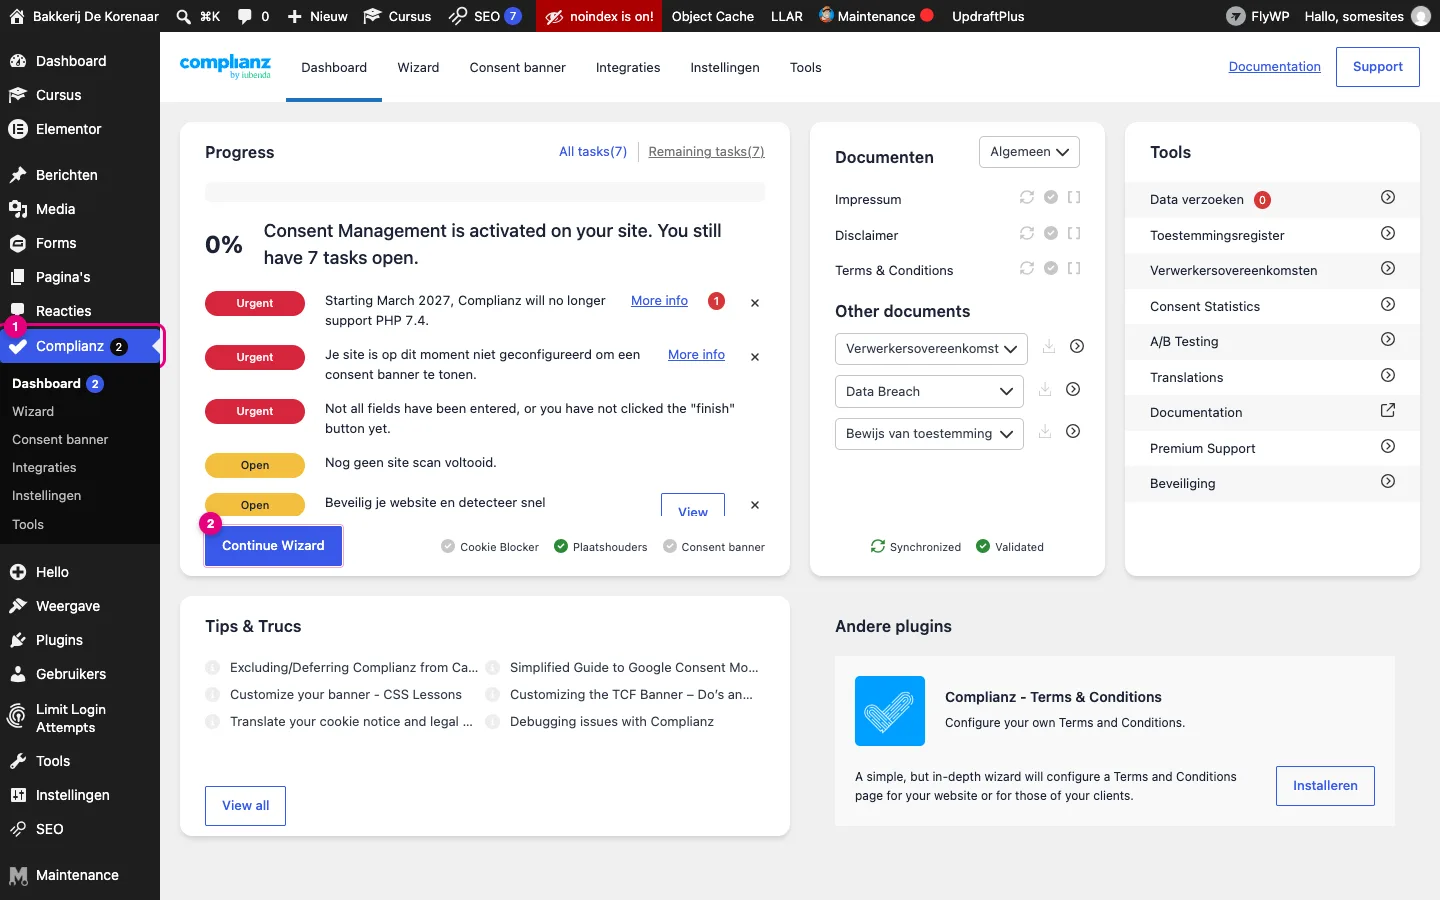
Task: Dismiss the PHP 7.4 urgent notice
Action: 755,303
